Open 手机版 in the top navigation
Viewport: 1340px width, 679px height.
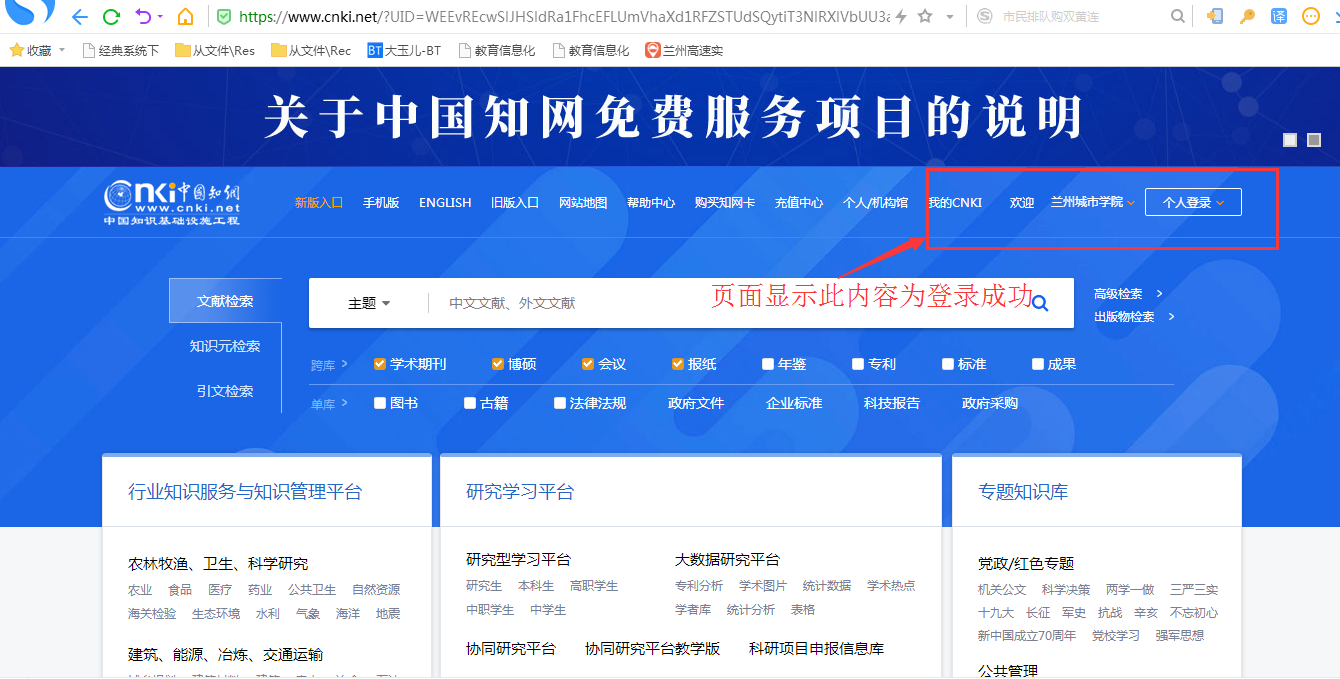pyautogui.click(x=381, y=202)
